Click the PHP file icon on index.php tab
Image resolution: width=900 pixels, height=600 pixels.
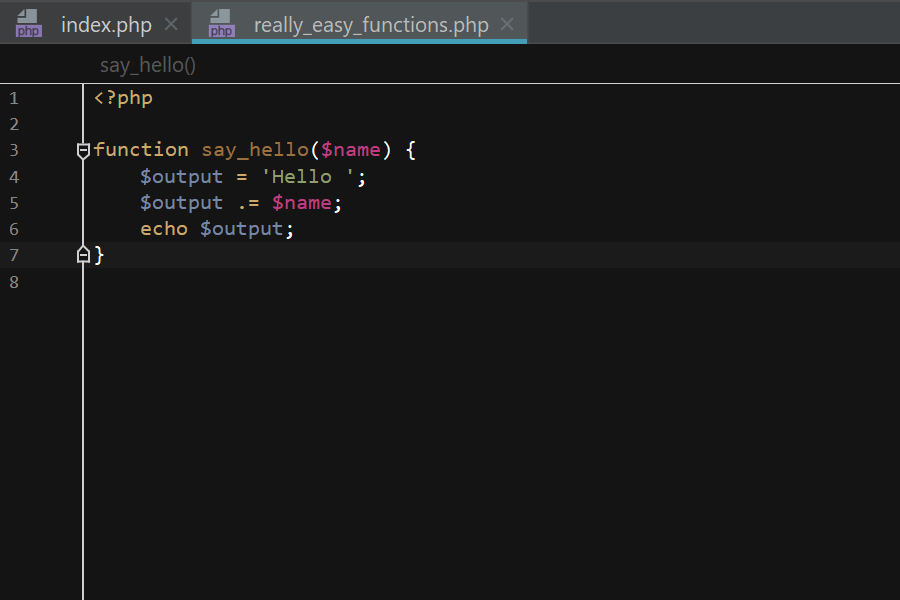29,24
